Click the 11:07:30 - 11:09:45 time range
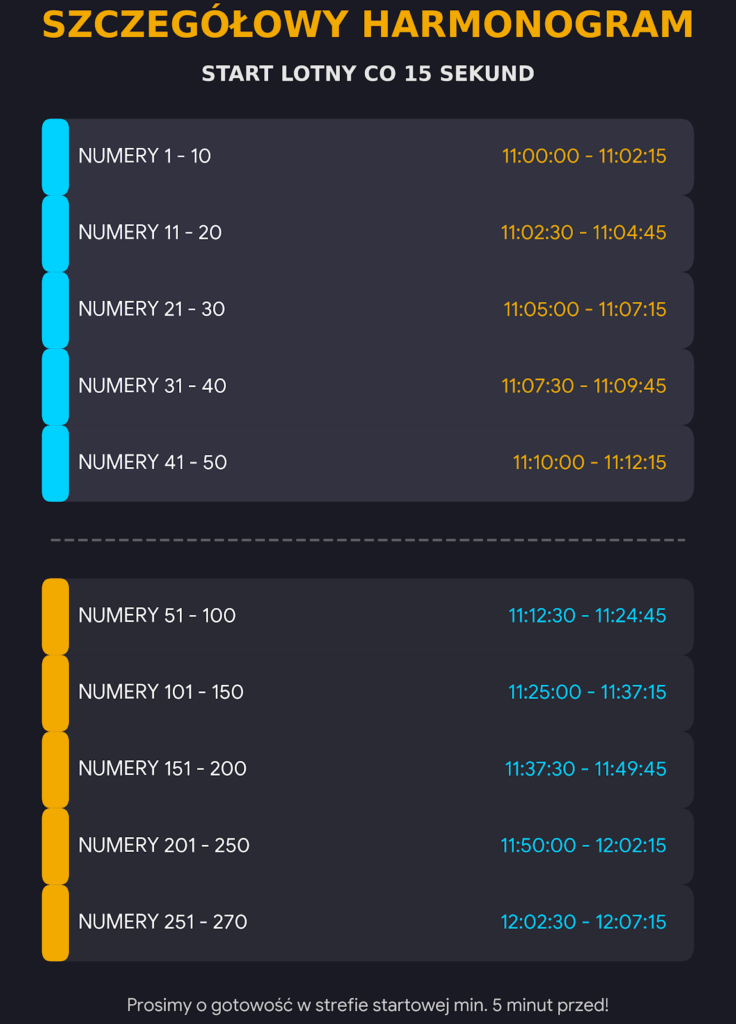736x1024 pixels. coord(583,386)
